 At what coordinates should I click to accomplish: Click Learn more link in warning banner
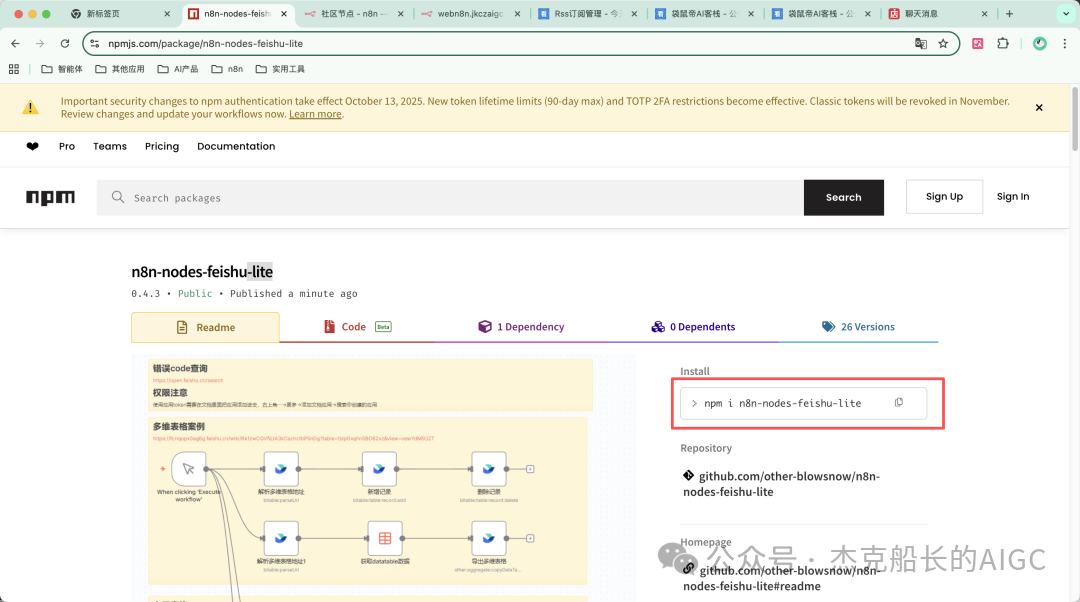pyautogui.click(x=315, y=114)
